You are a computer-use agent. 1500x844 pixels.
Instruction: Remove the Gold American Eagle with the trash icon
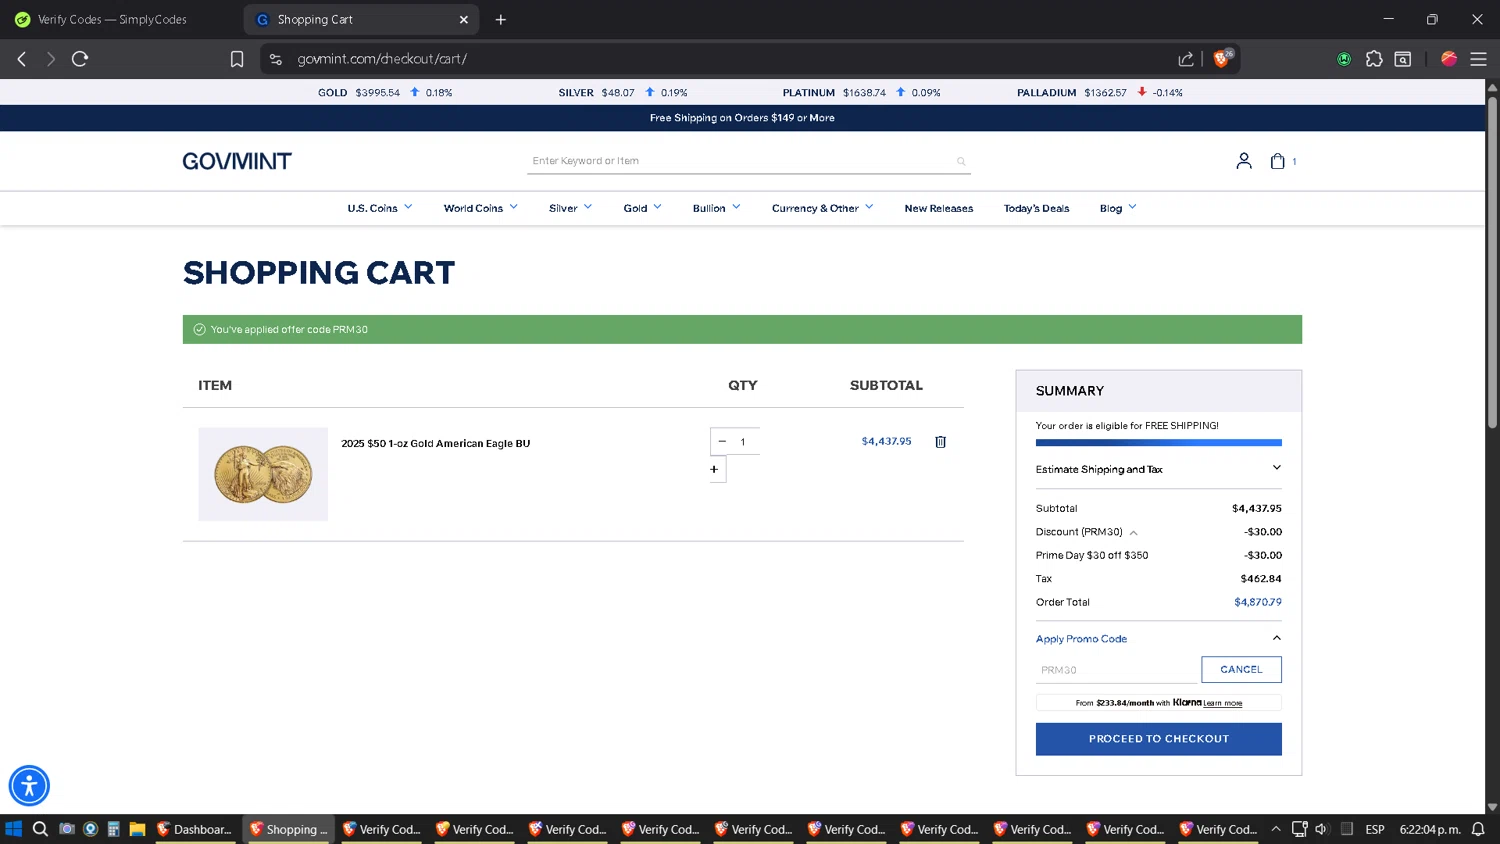point(940,442)
